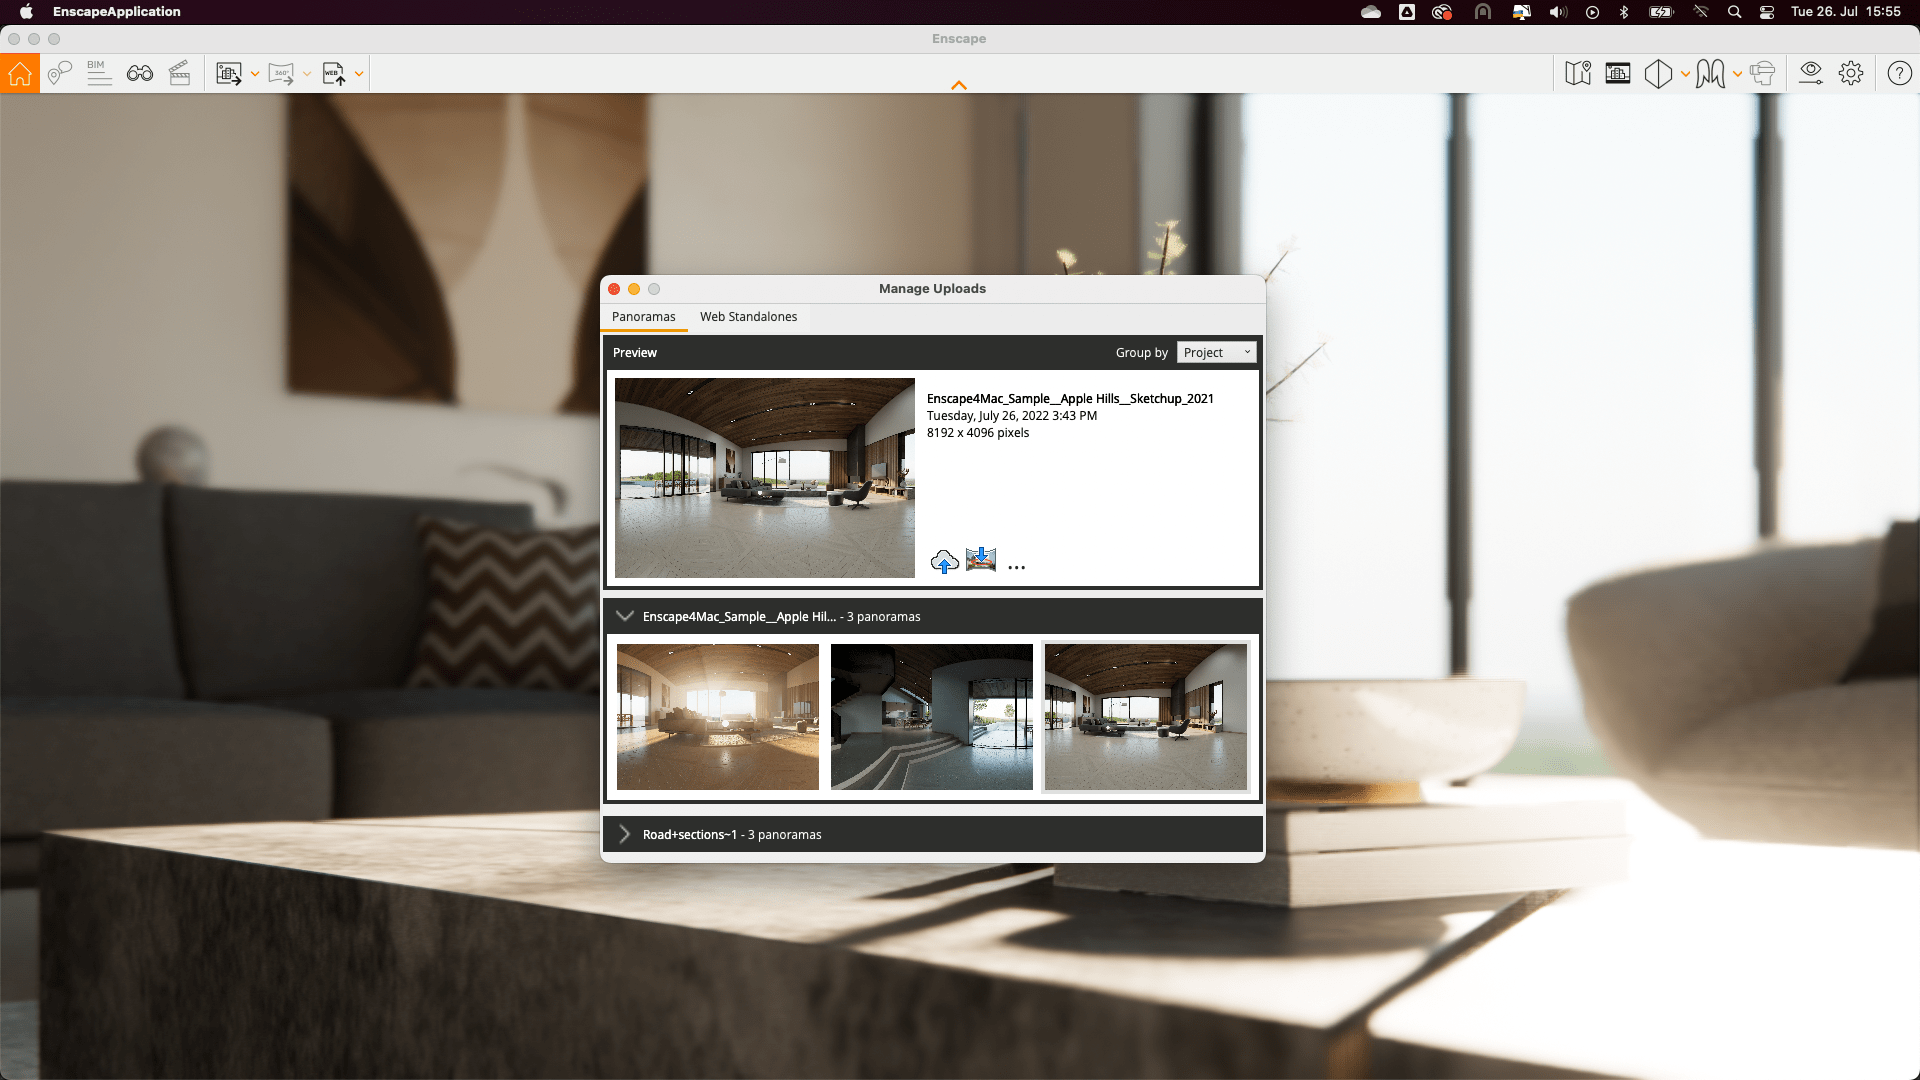Click the cloud upload panorama button
The width and height of the screenshot is (1920, 1080).
pos(944,562)
